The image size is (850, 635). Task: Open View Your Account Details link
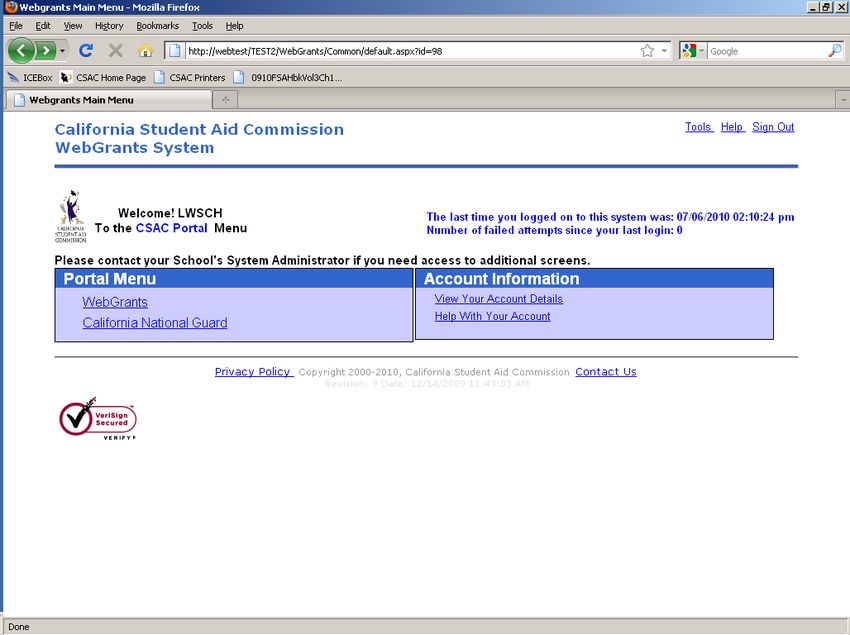tap(499, 299)
